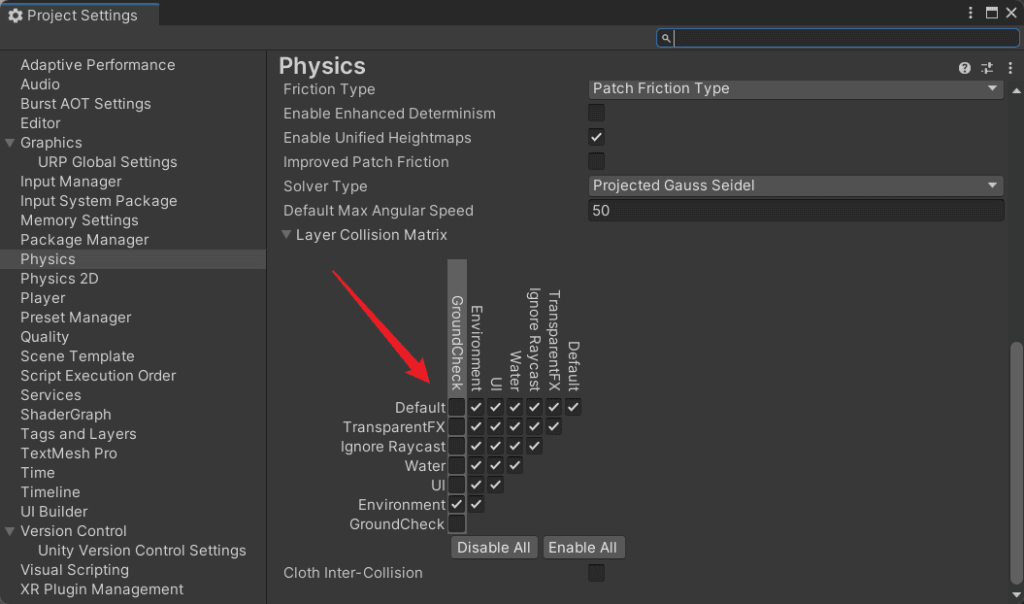Image resolution: width=1024 pixels, height=604 pixels.
Task: Open Physics help documentation icon
Action: (x=965, y=68)
